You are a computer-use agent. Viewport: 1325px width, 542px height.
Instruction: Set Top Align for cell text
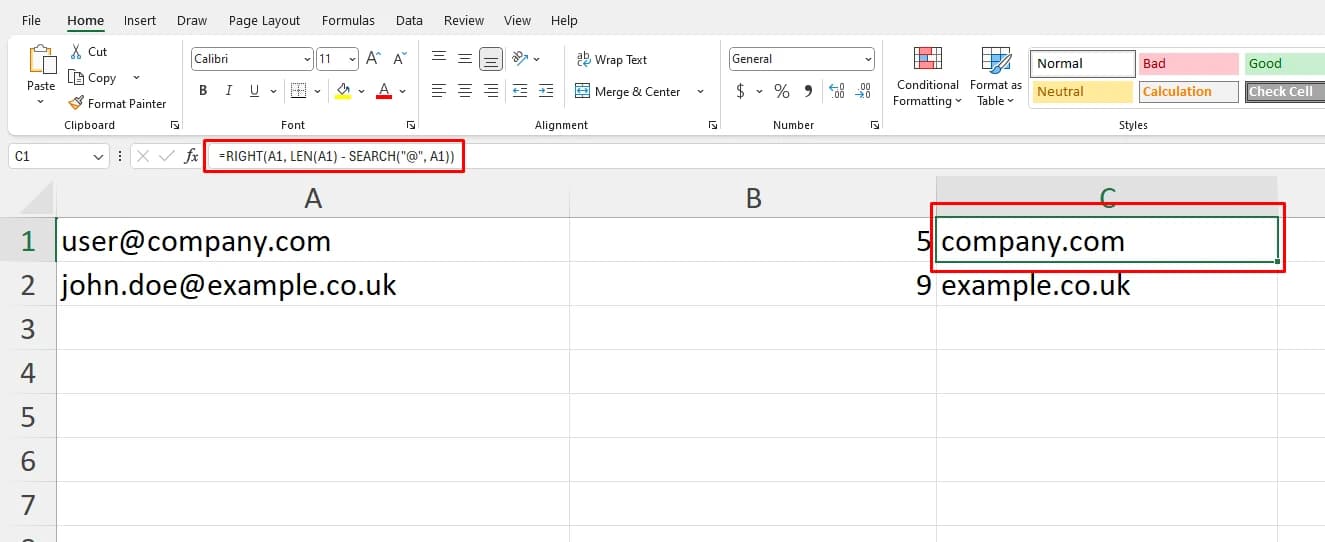(x=439, y=59)
